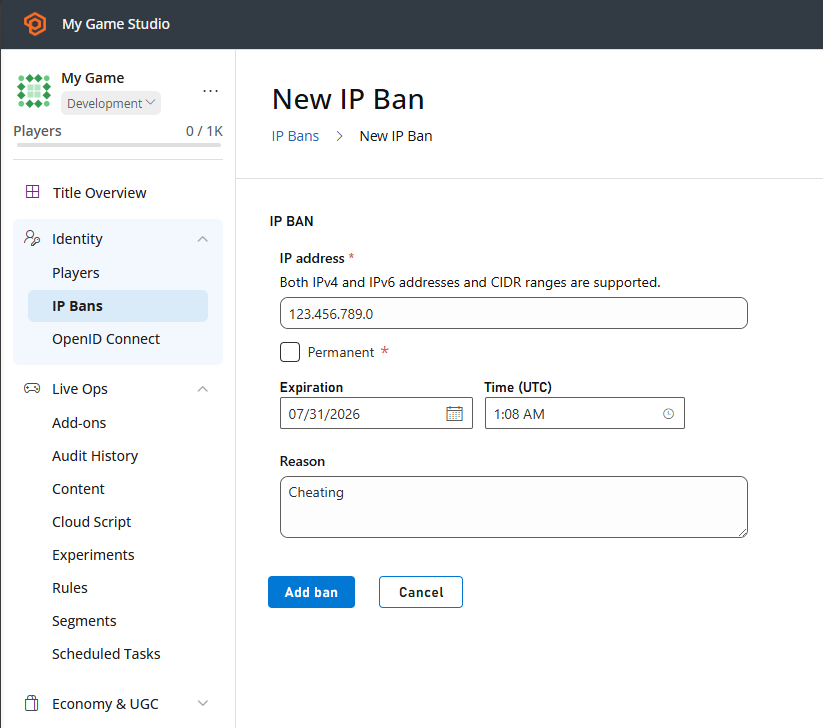Click inside the Reason text area

coord(514,507)
